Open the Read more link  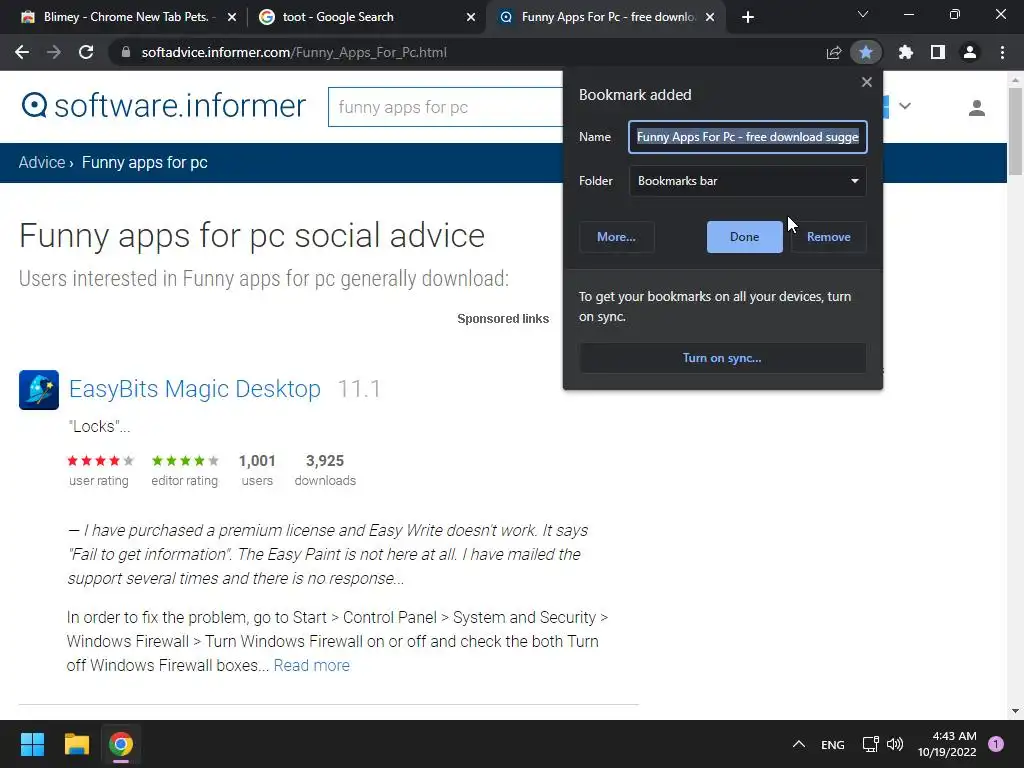pyautogui.click(x=312, y=665)
